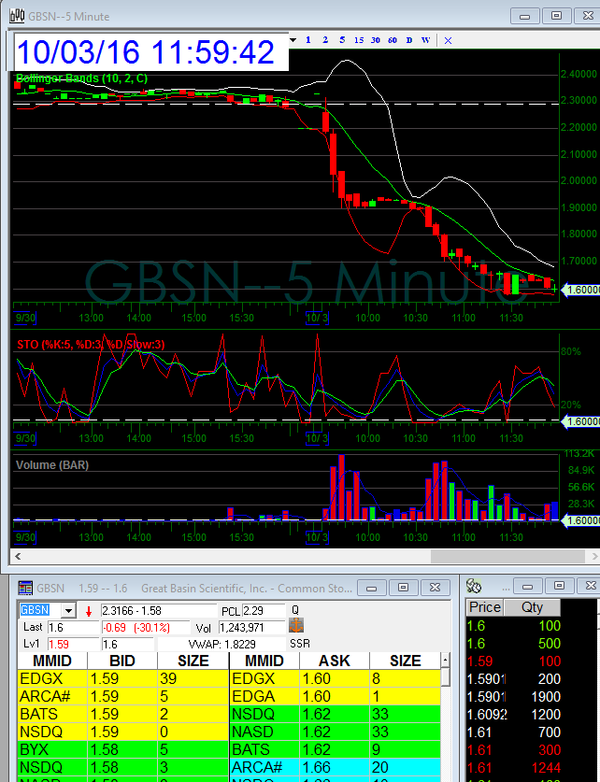Click the red down-arrow tick indicator
The height and width of the screenshot is (782, 600).
(x=88, y=610)
